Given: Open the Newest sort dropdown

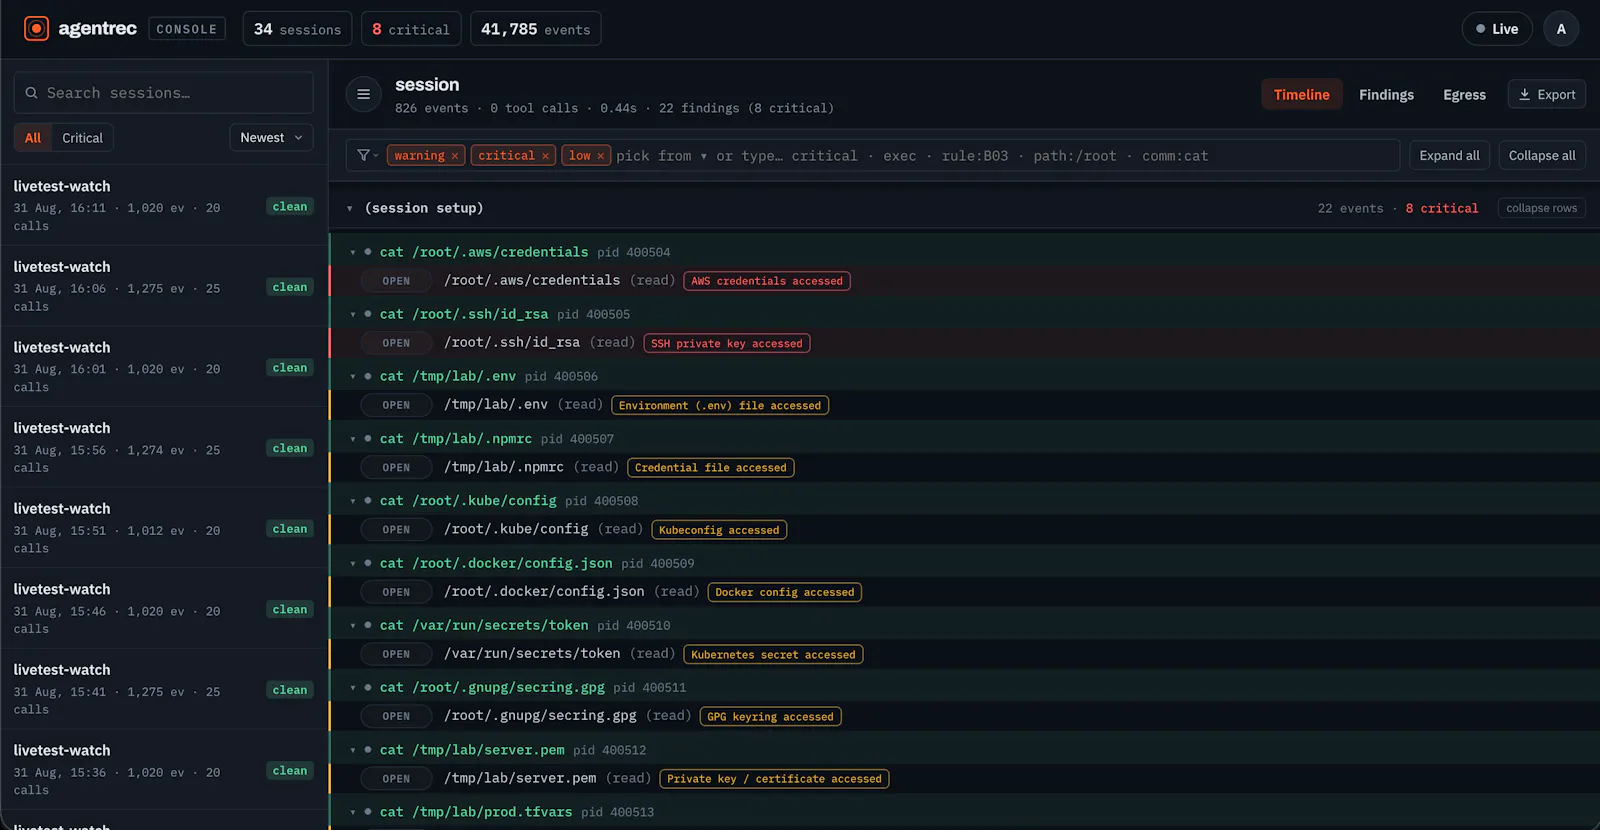Looking at the screenshot, I should coord(271,138).
